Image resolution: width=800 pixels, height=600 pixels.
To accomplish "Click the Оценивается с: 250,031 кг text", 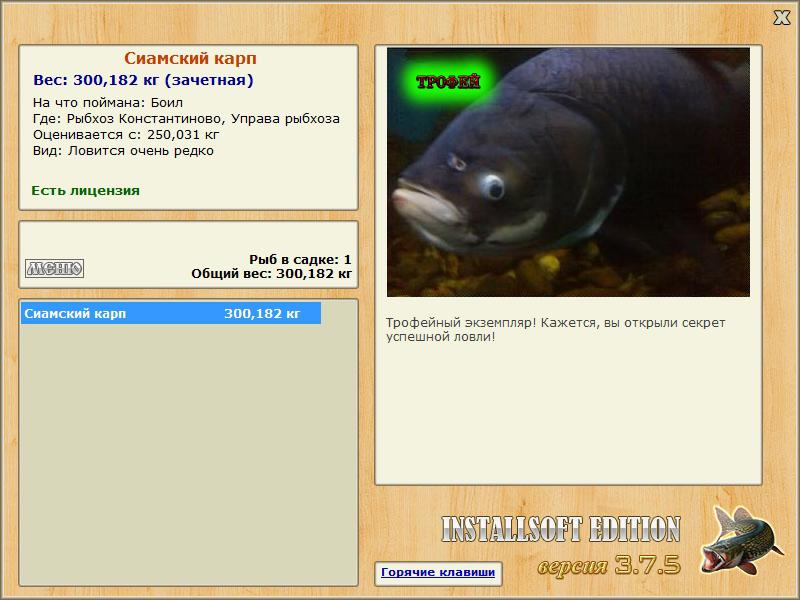I will 126,135.
